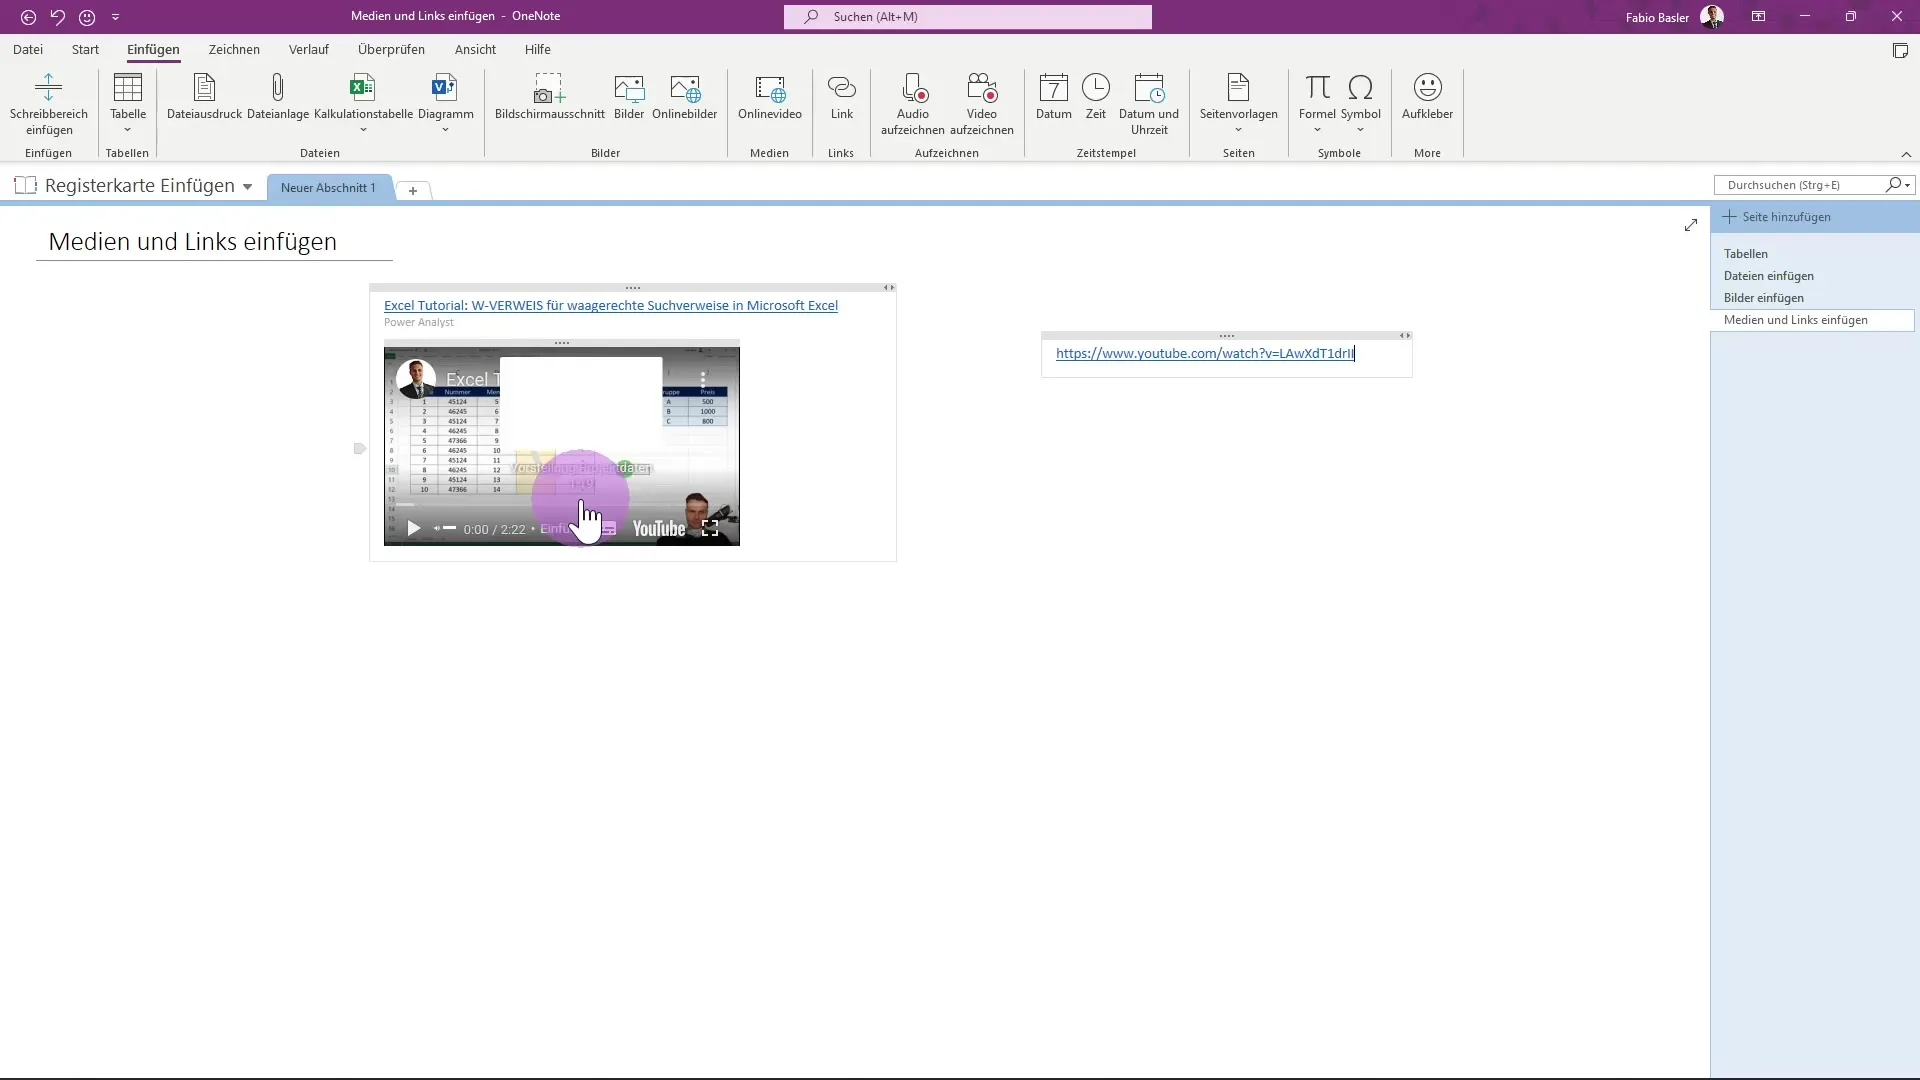Insert an Onlinevideo

pyautogui.click(x=770, y=88)
